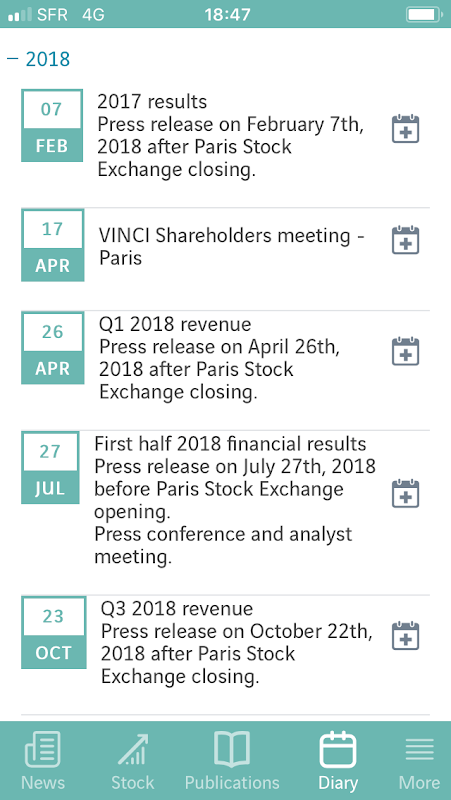
Task: Collapse the 2018 section
Action: click(x=38, y=59)
